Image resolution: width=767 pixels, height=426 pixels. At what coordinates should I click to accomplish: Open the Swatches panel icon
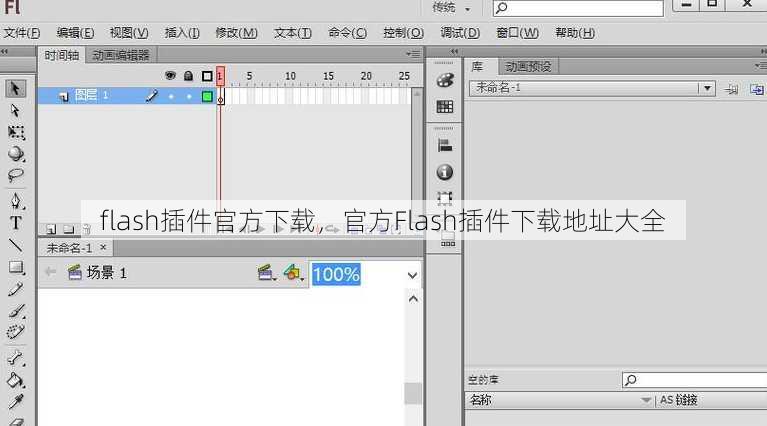click(x=445, y=107)
